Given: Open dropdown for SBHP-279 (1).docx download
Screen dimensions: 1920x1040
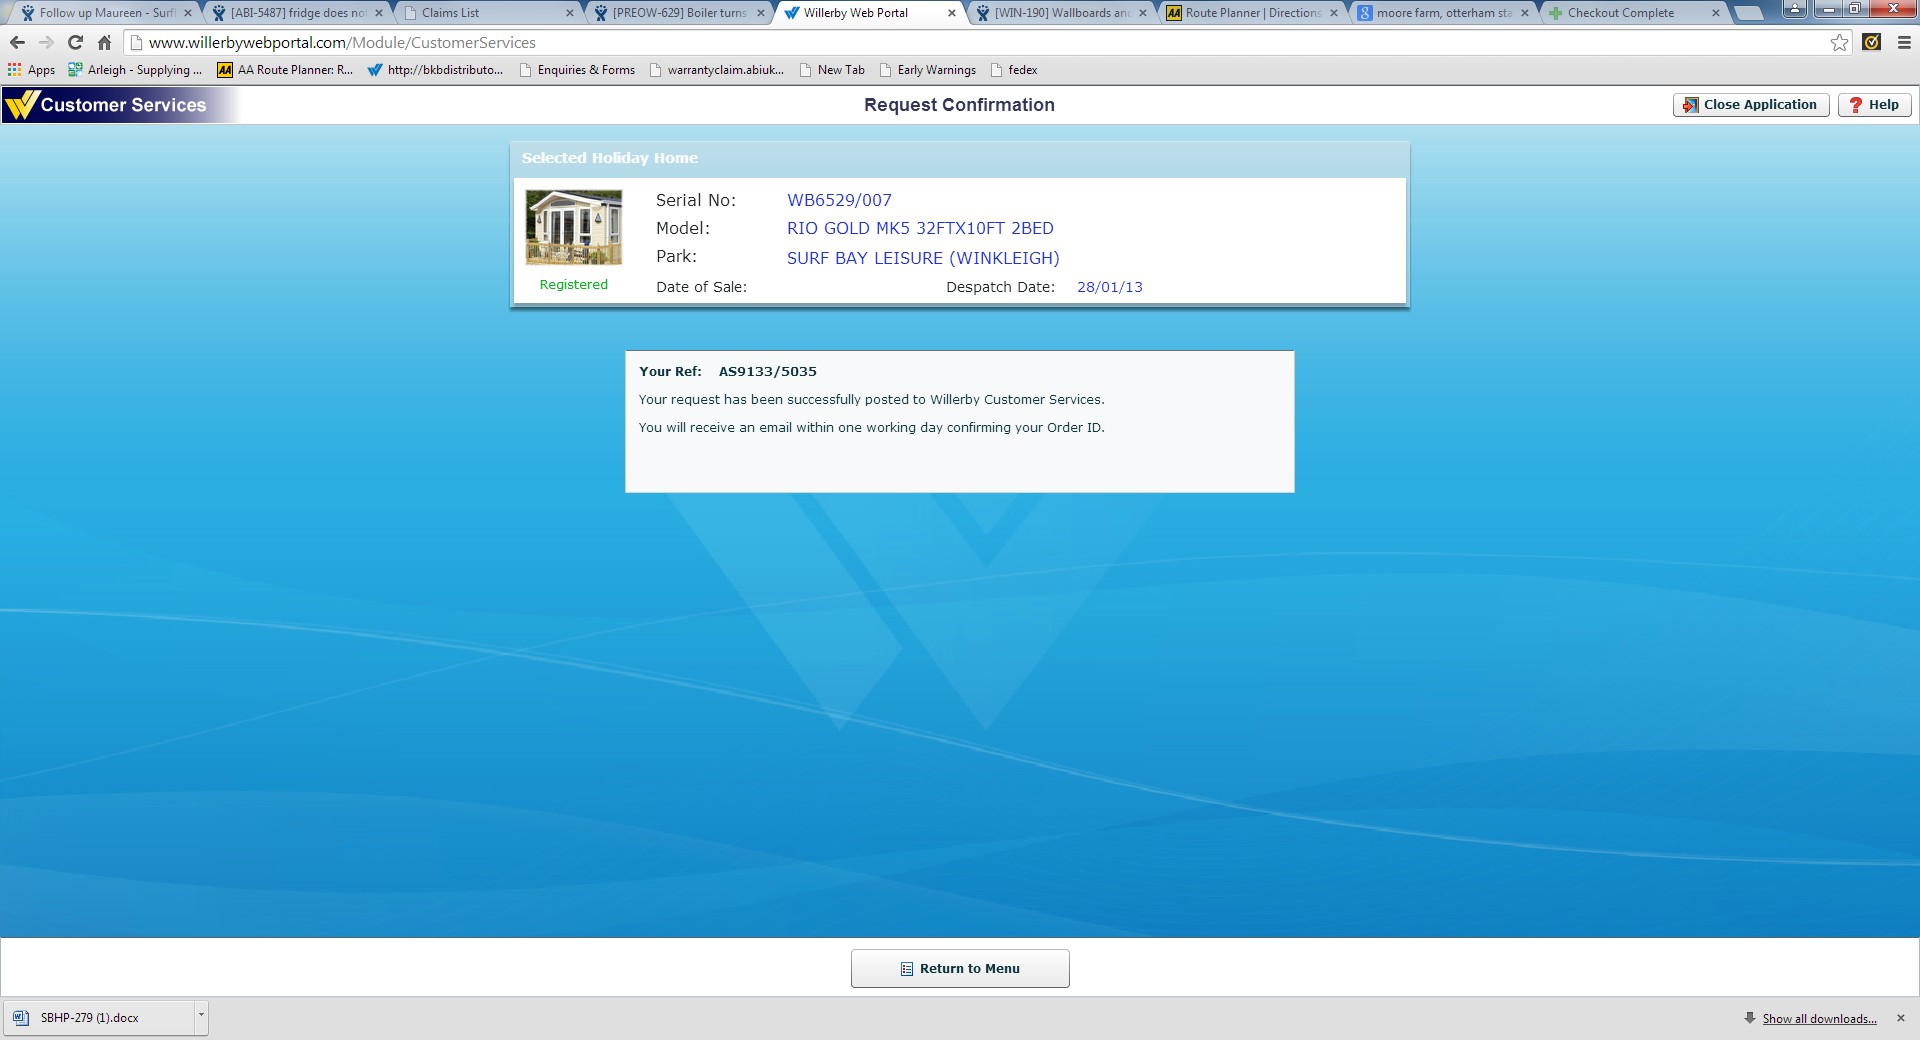Looking at the screenshot, I should [201, 1017].
